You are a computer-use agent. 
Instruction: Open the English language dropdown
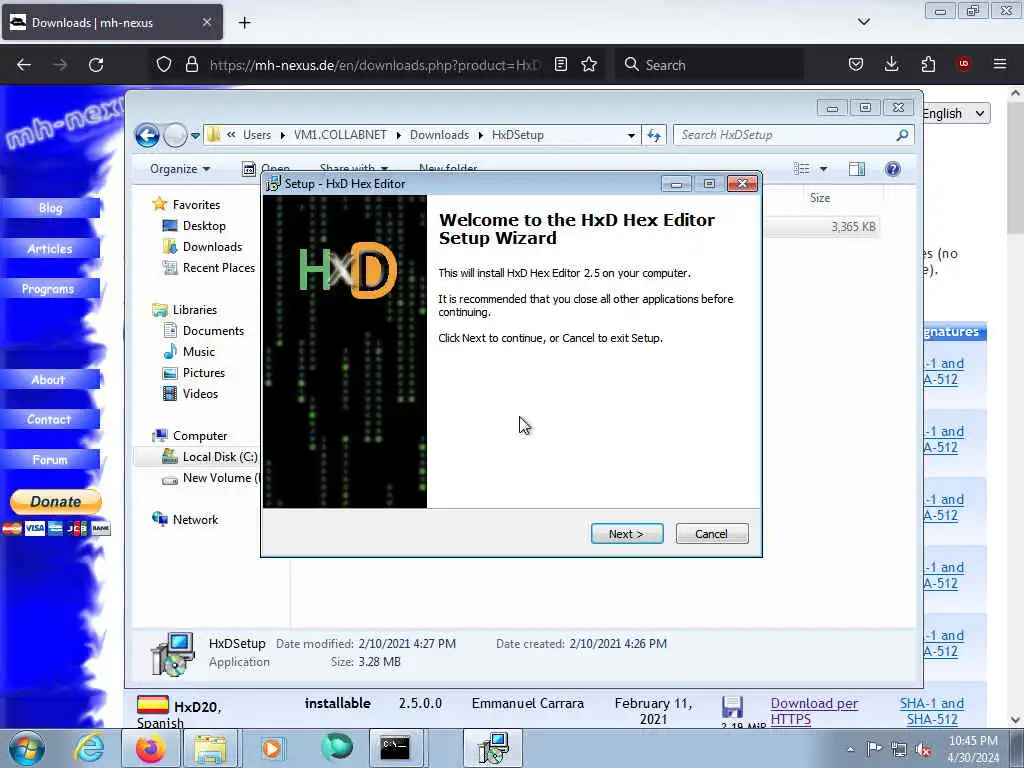(955, 114)
